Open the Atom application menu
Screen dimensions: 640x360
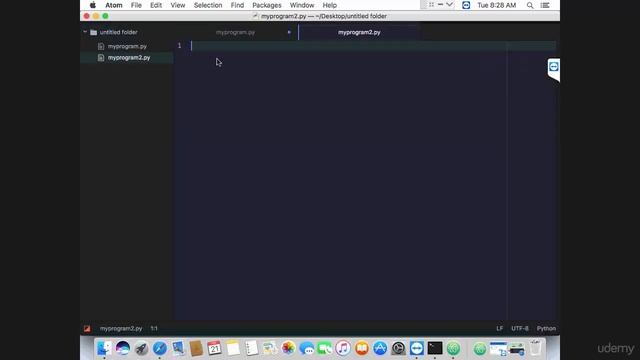[x=113, y=5]
